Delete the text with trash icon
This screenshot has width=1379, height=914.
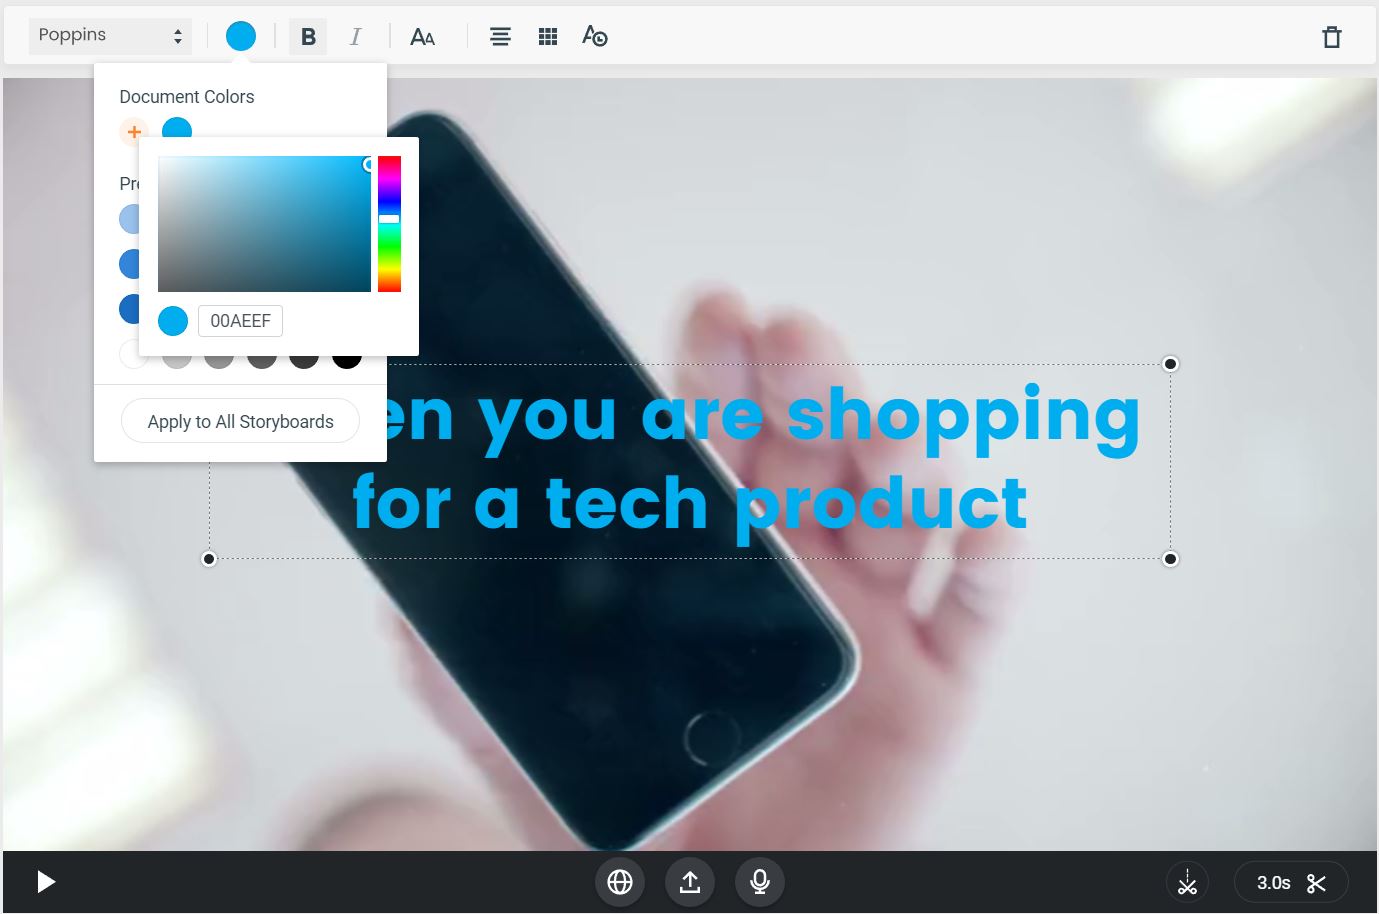1331,37
